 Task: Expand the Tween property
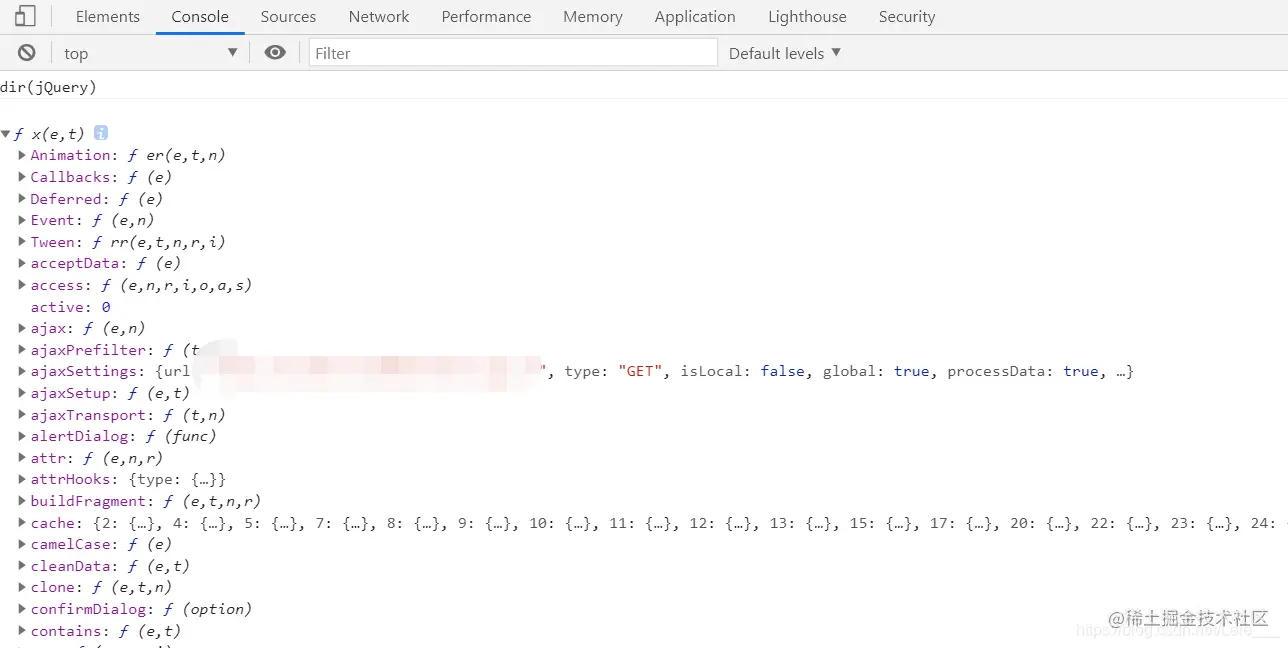pos(22,242)
